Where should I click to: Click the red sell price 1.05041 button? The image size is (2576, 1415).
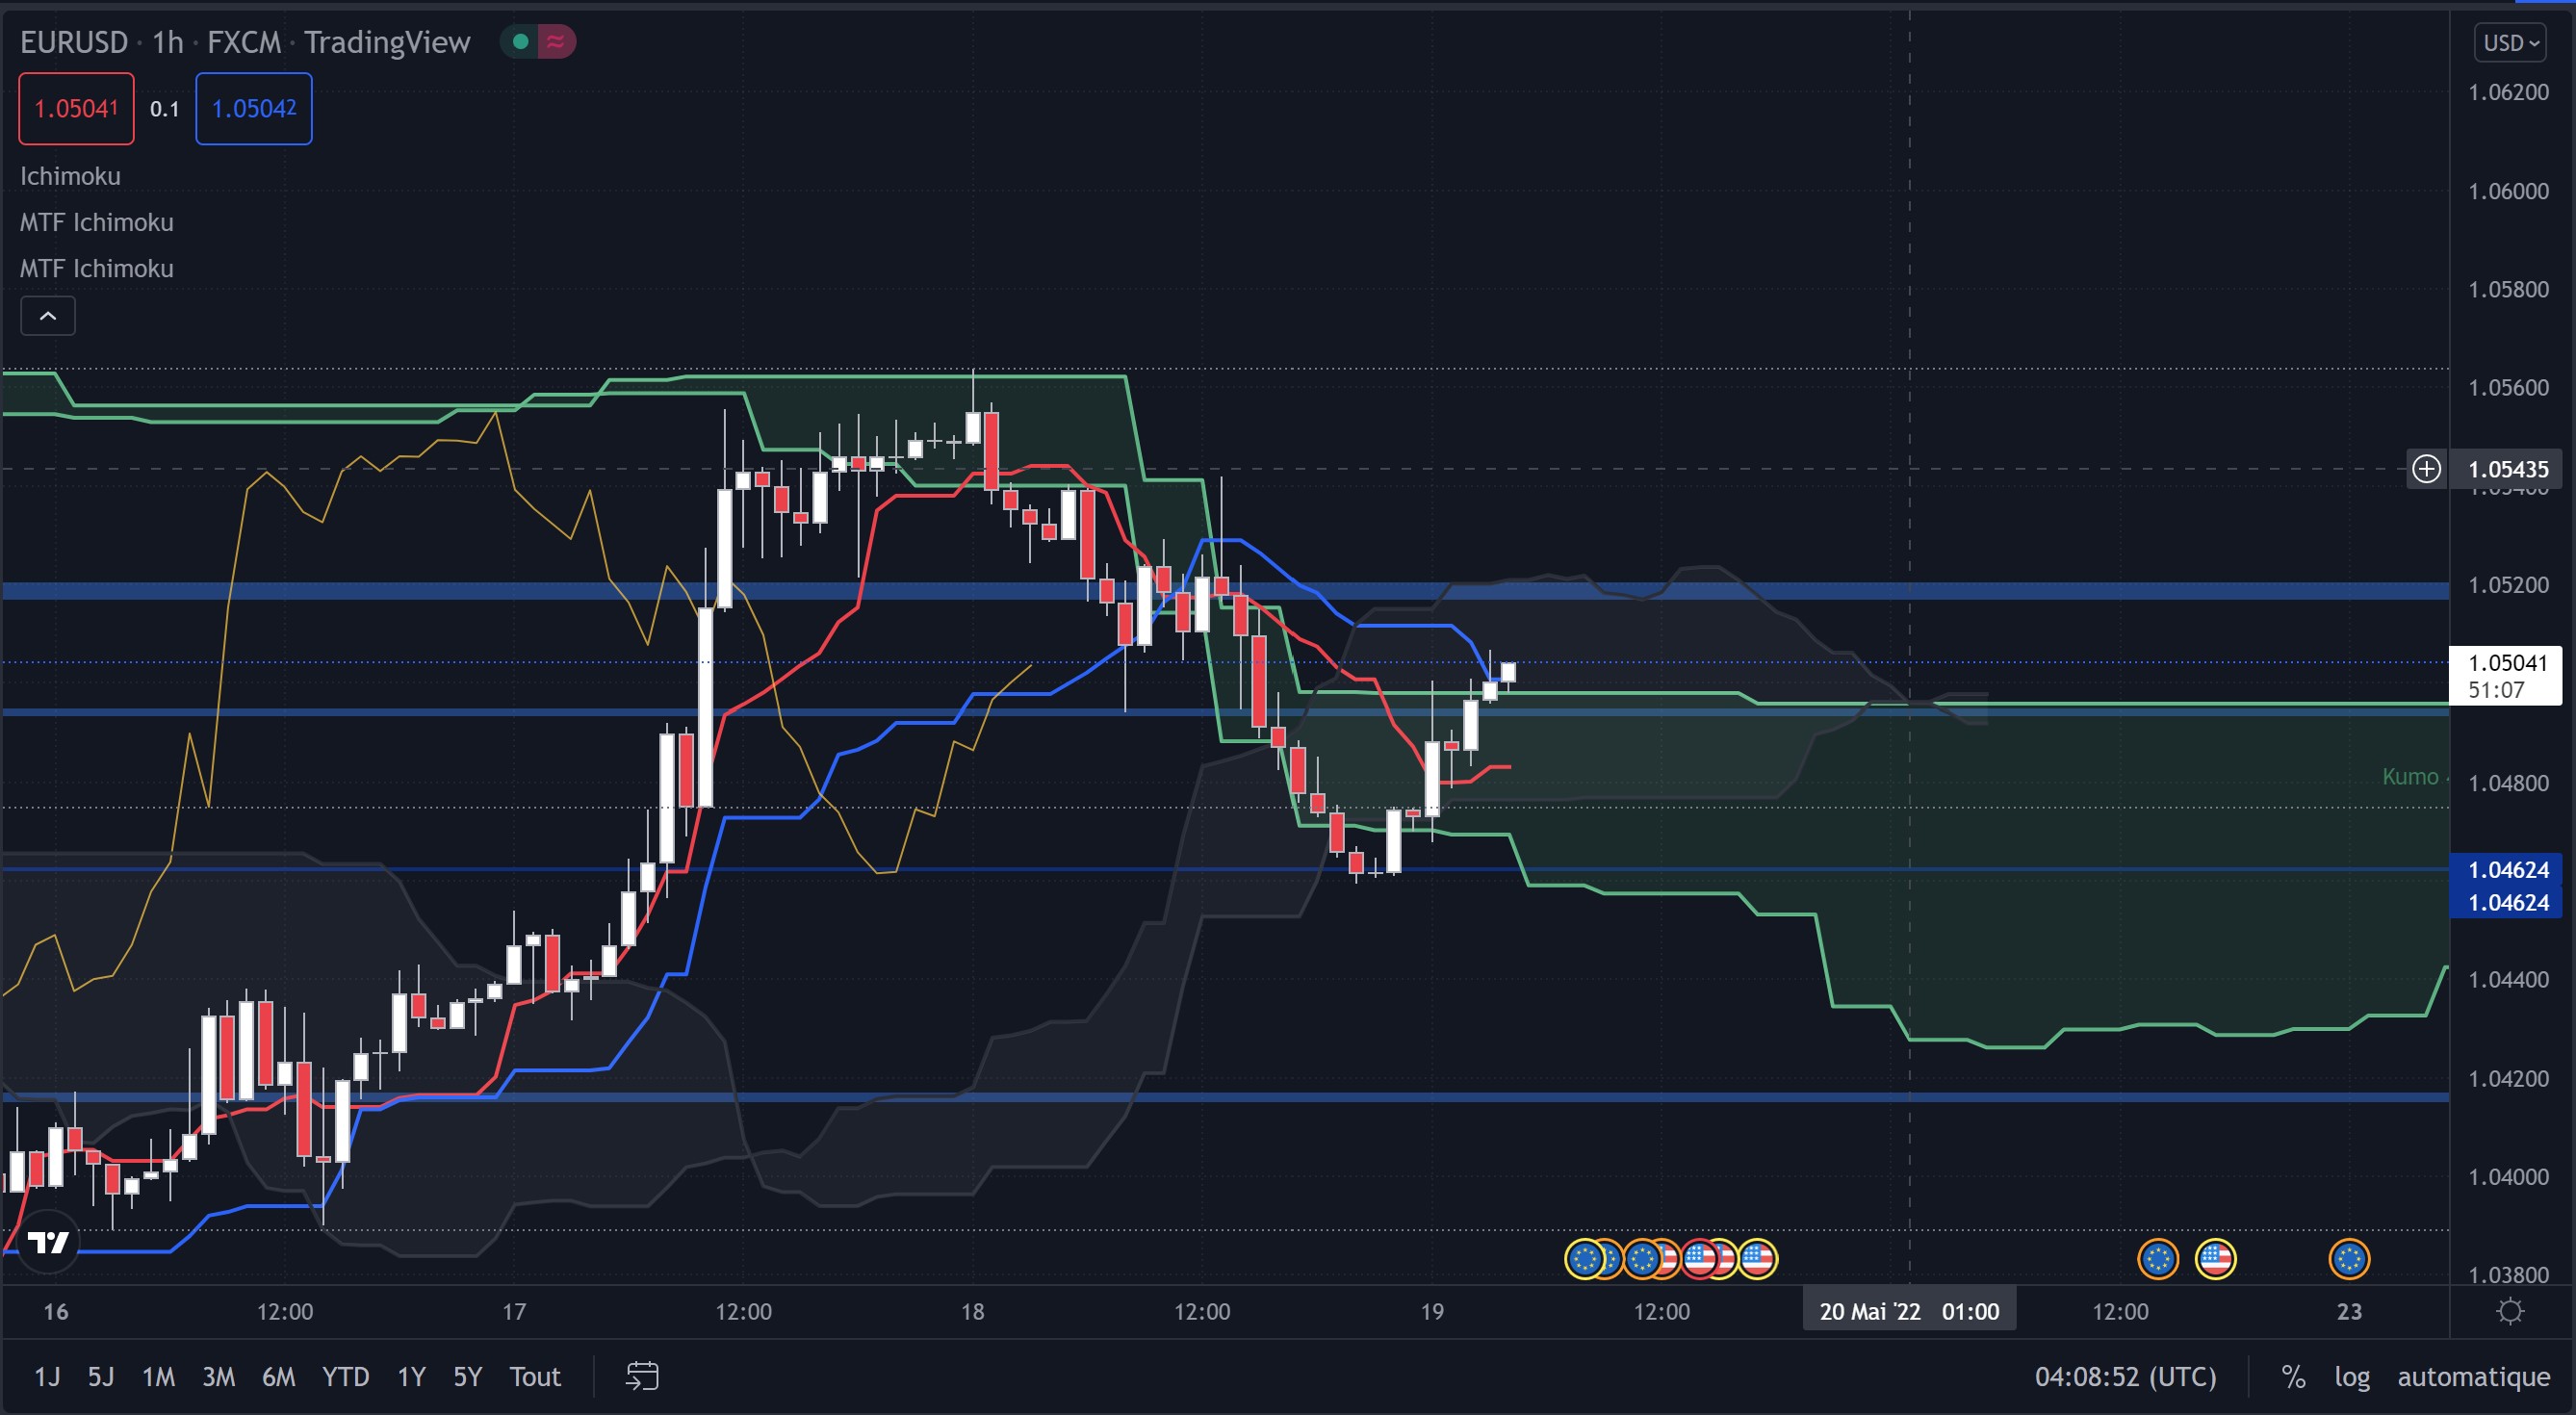tap(76, 109)
